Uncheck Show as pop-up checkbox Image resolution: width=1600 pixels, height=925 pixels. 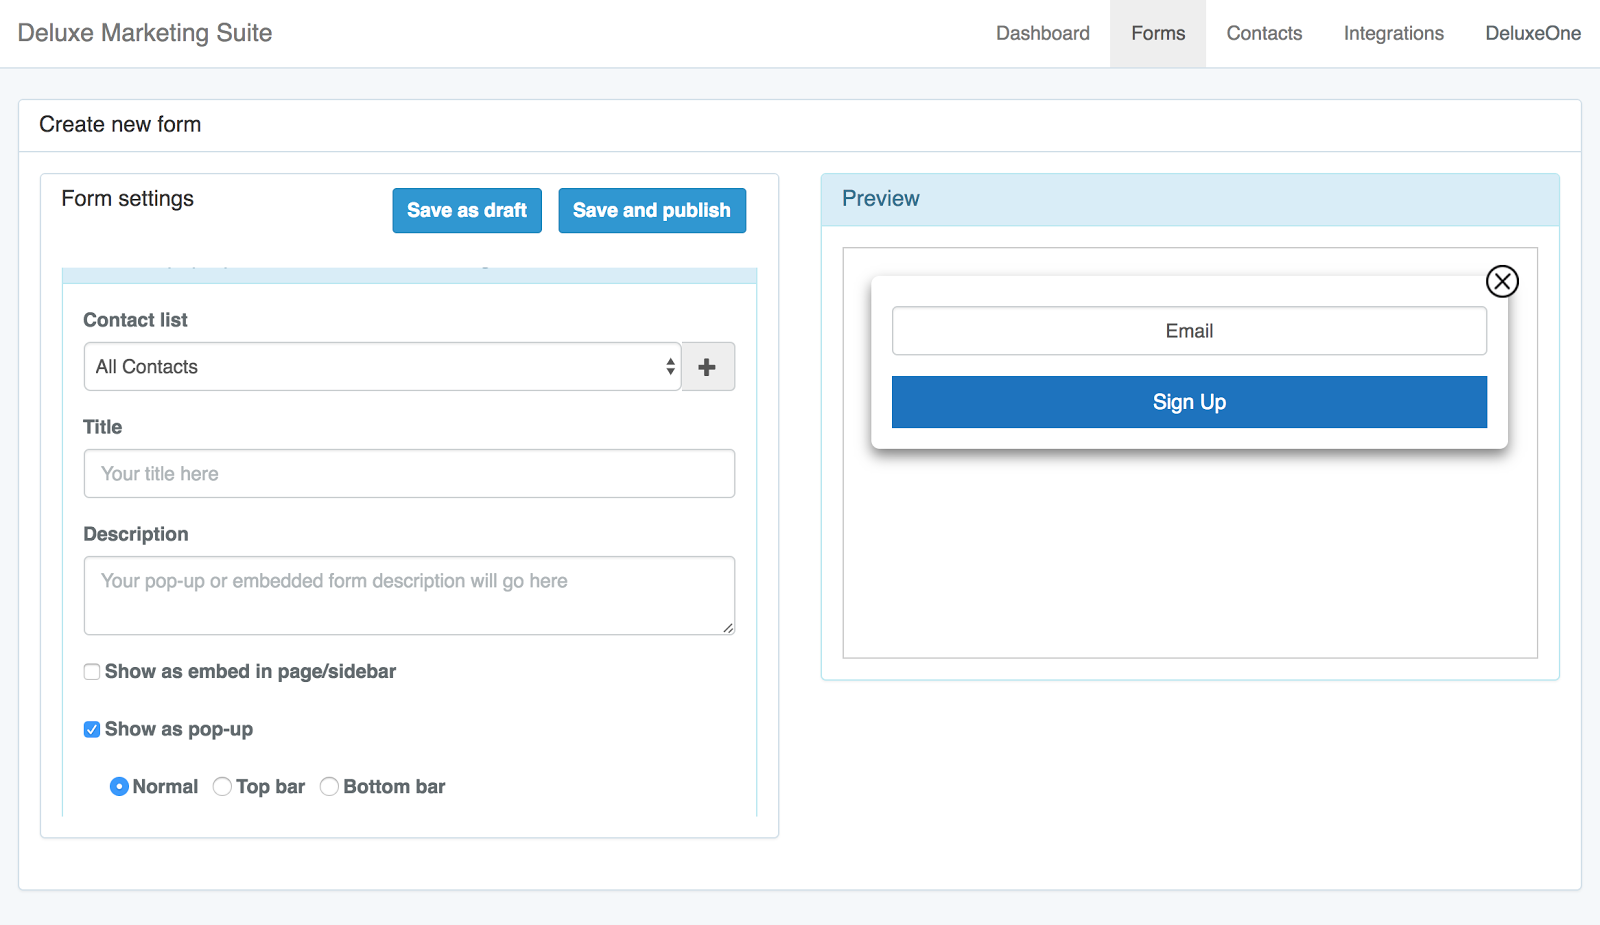click(x=92, y=730)
